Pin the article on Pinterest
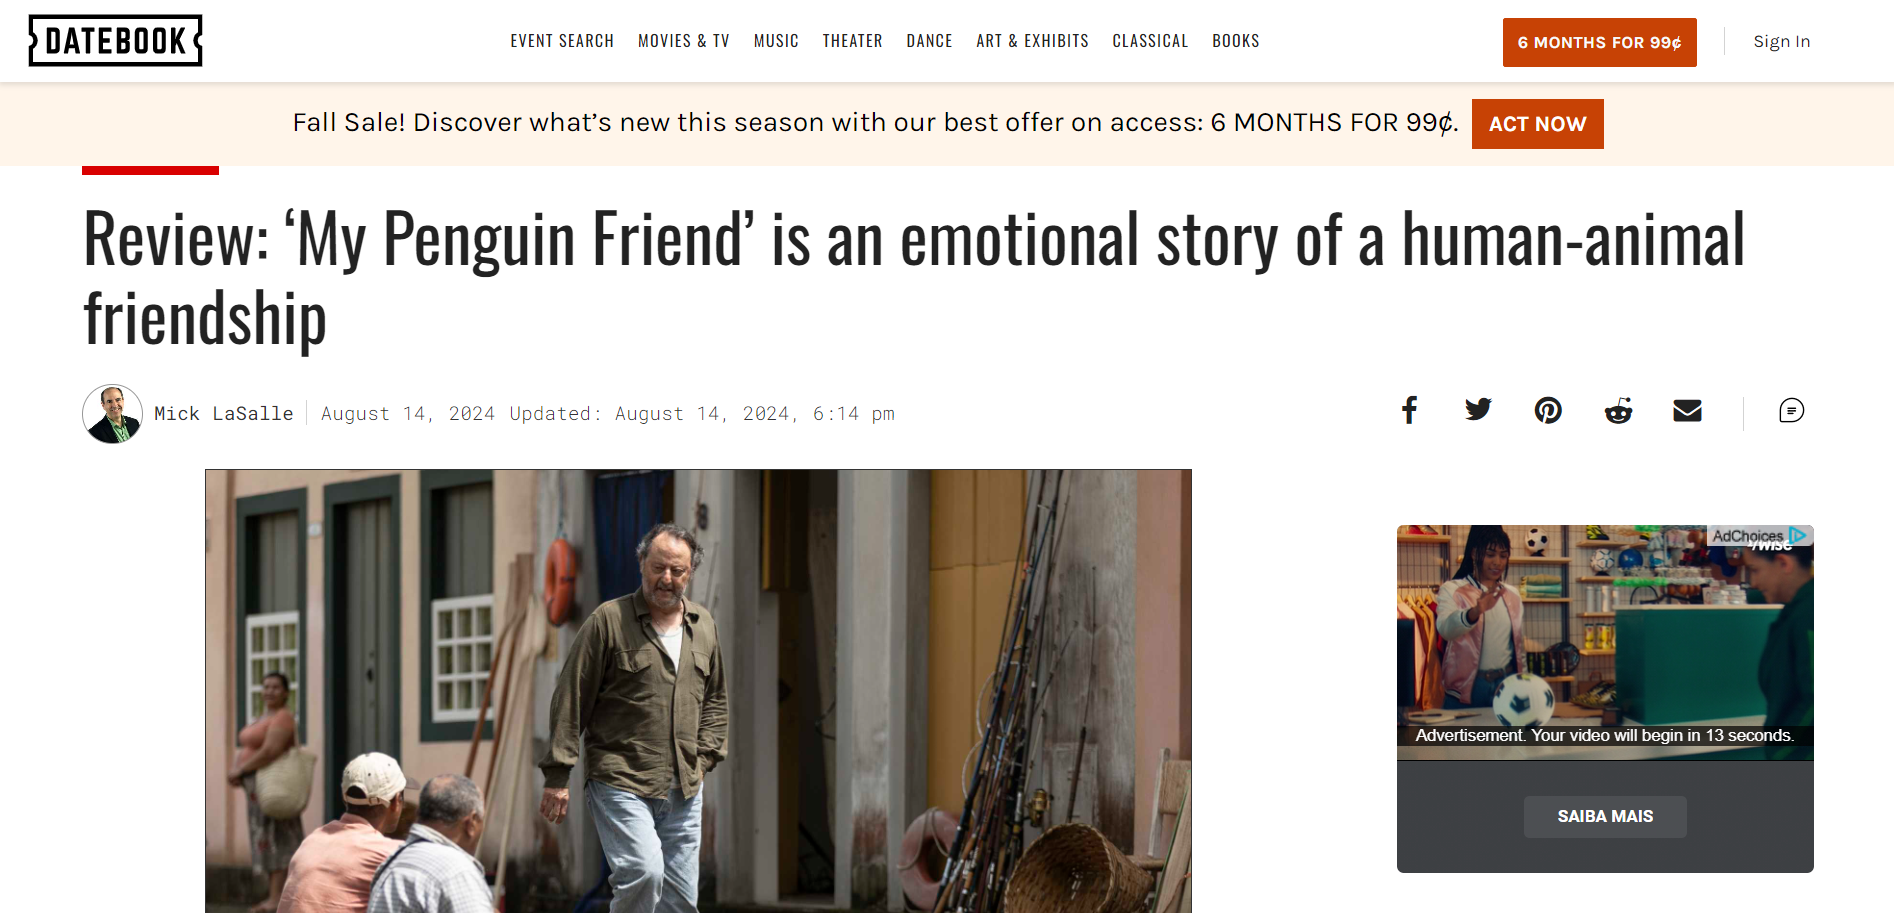 point(1548,410)
